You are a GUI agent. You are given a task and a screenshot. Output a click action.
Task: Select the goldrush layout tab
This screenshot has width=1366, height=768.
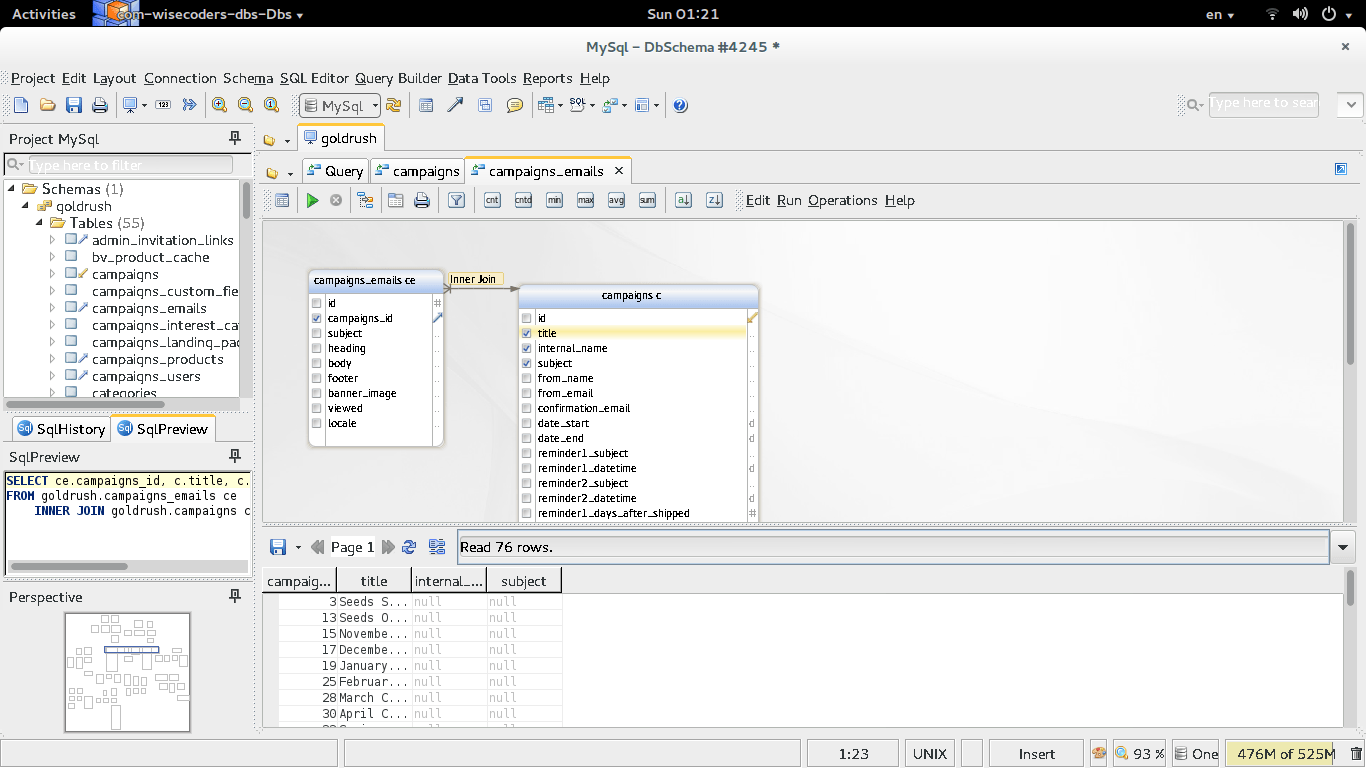coord(339,138)
